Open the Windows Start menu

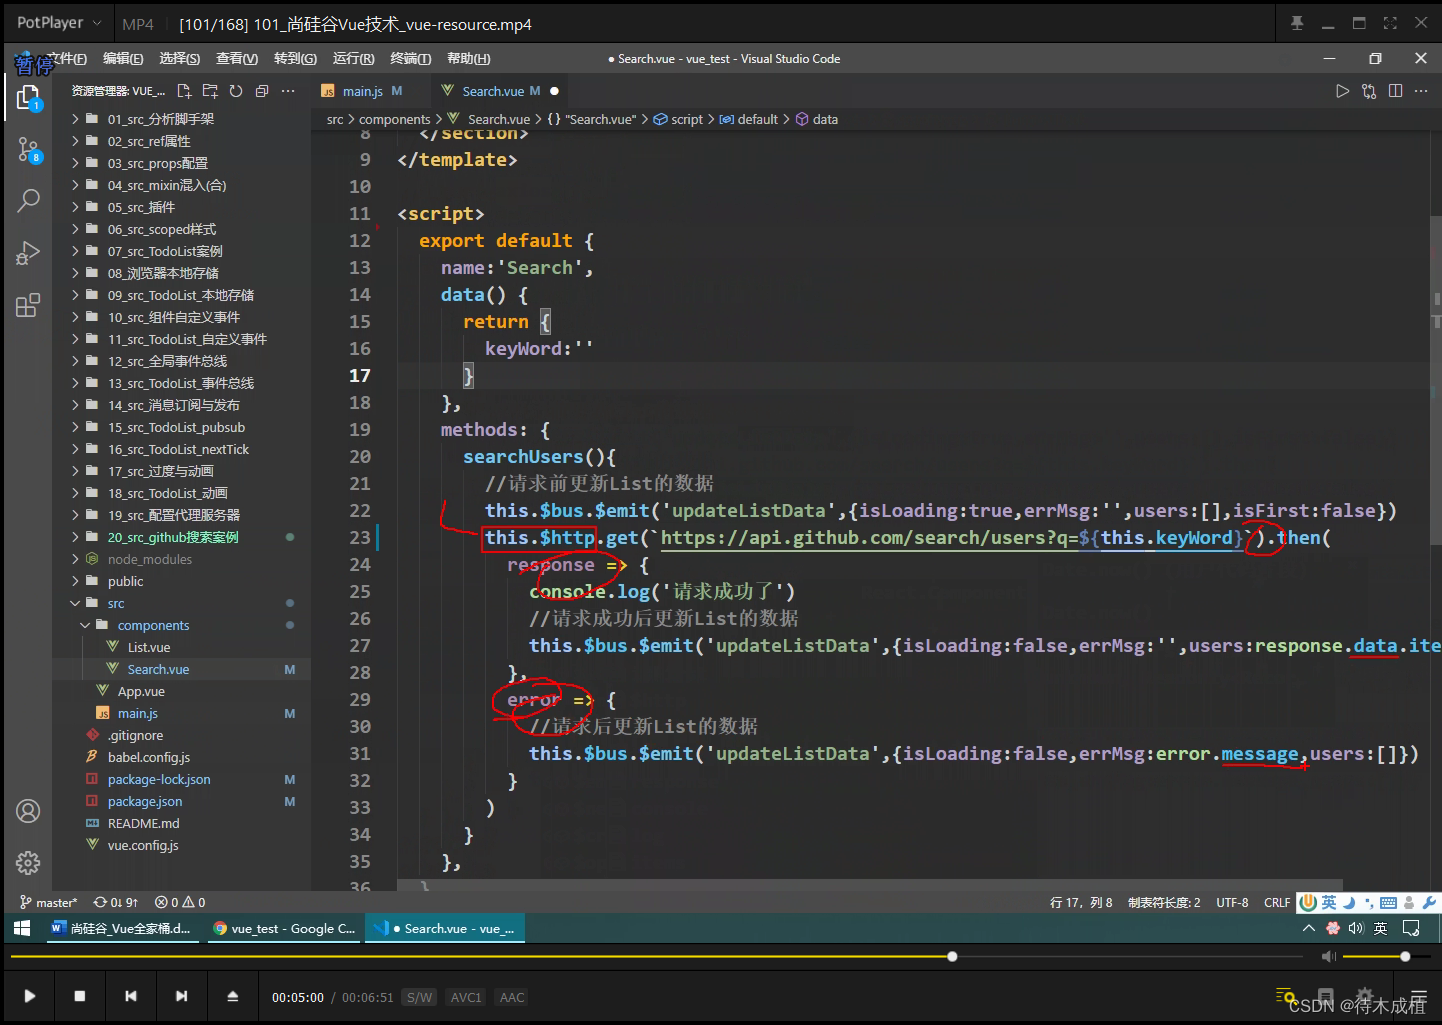22,928
